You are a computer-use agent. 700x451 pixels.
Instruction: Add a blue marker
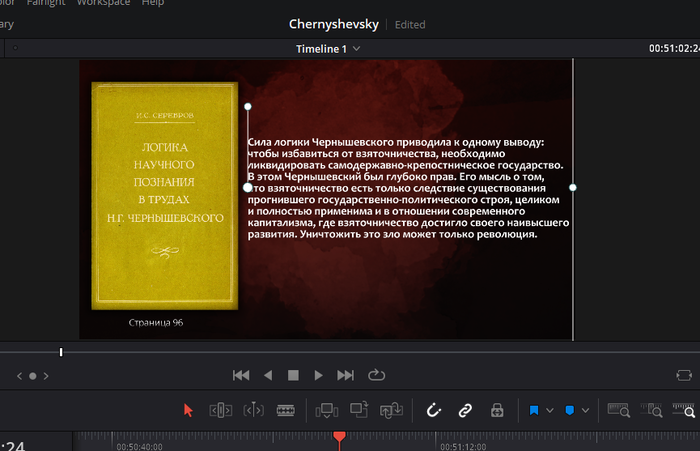tap(570, 410)
